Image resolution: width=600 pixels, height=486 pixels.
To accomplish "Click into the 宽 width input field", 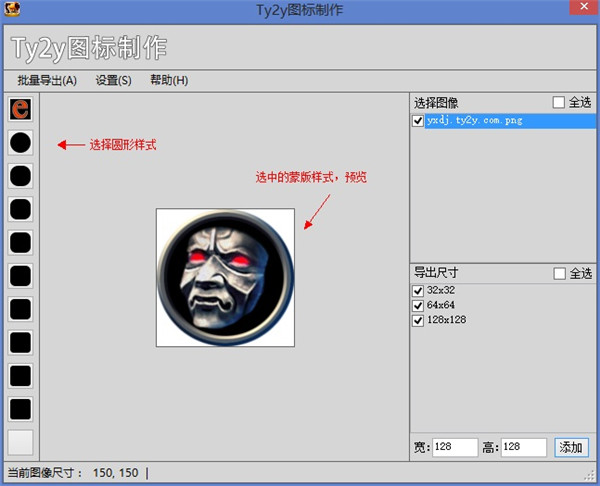I will (x=455, y=447).
